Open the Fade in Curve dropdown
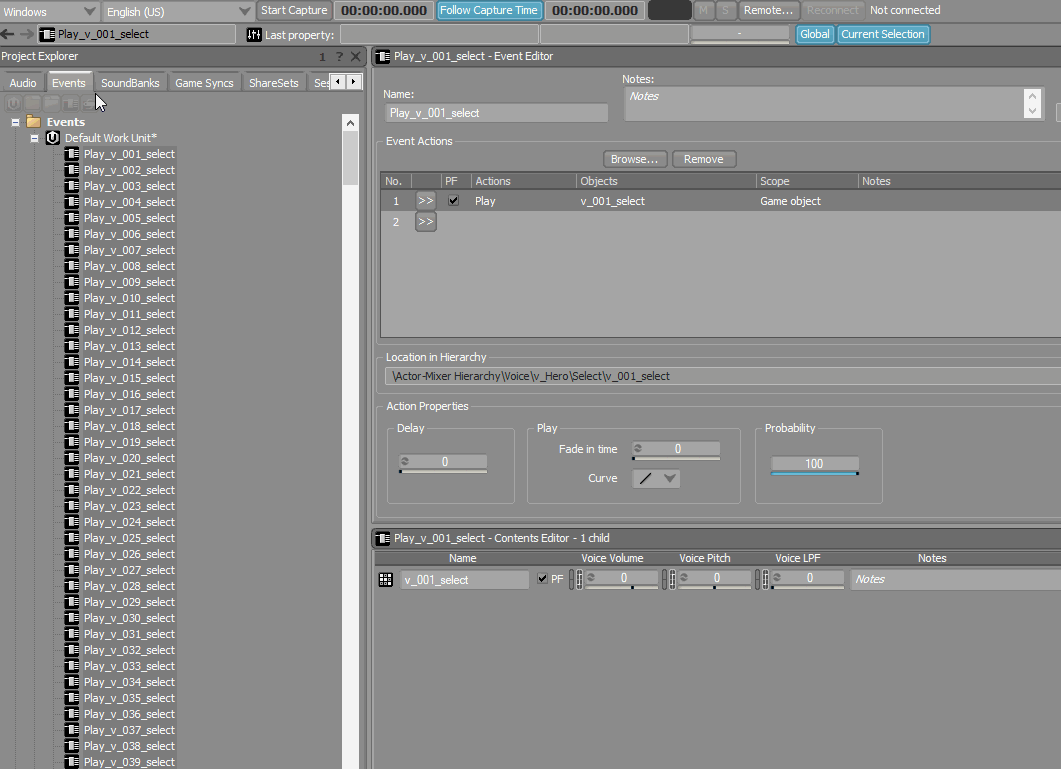This screenshot has height=769, width=1061. click(x=656, y=479)
